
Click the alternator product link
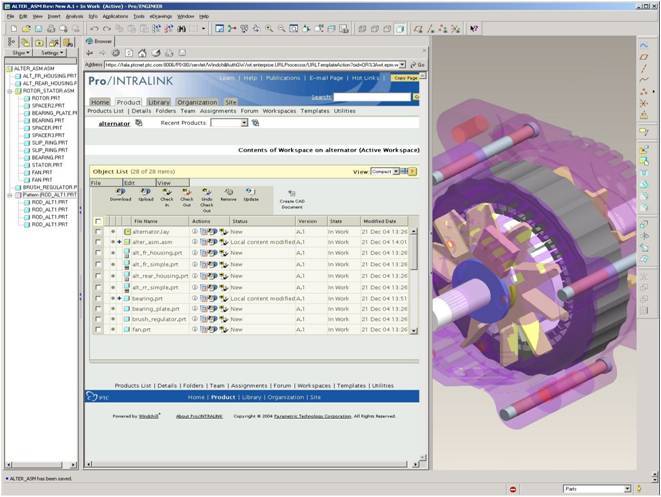point(114,124)
